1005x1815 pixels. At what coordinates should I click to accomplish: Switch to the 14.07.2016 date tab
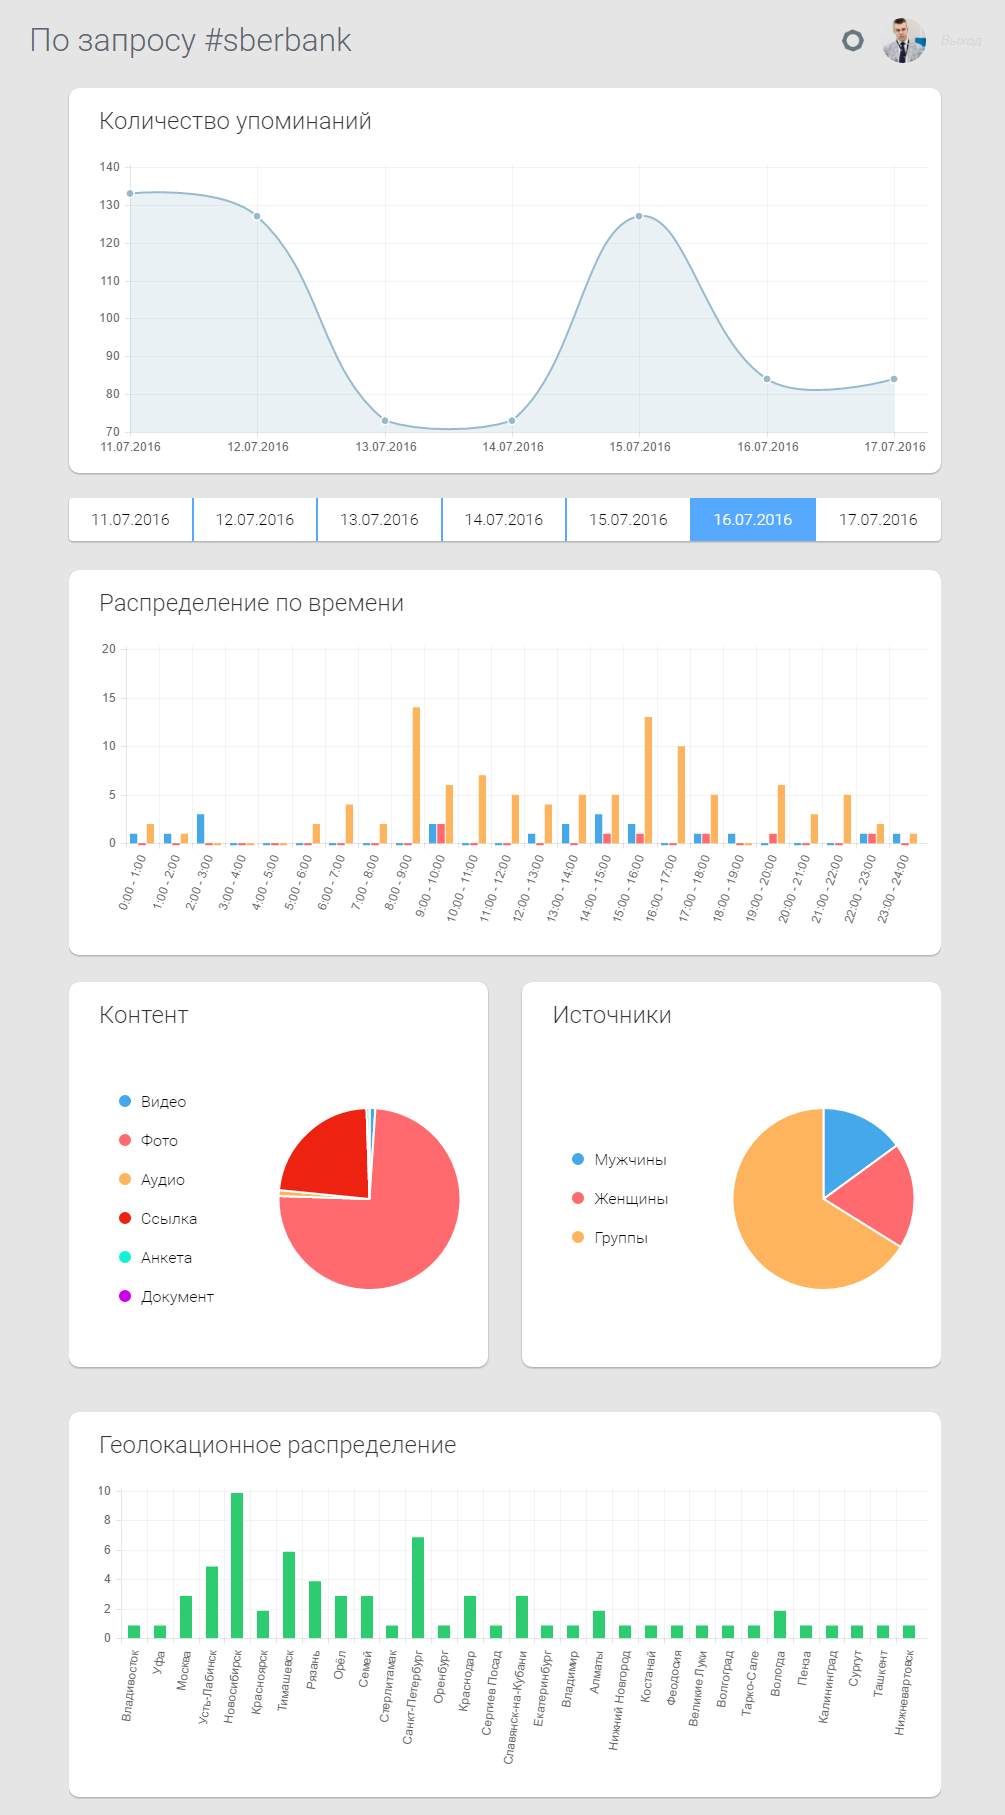[x=504, y=520]
